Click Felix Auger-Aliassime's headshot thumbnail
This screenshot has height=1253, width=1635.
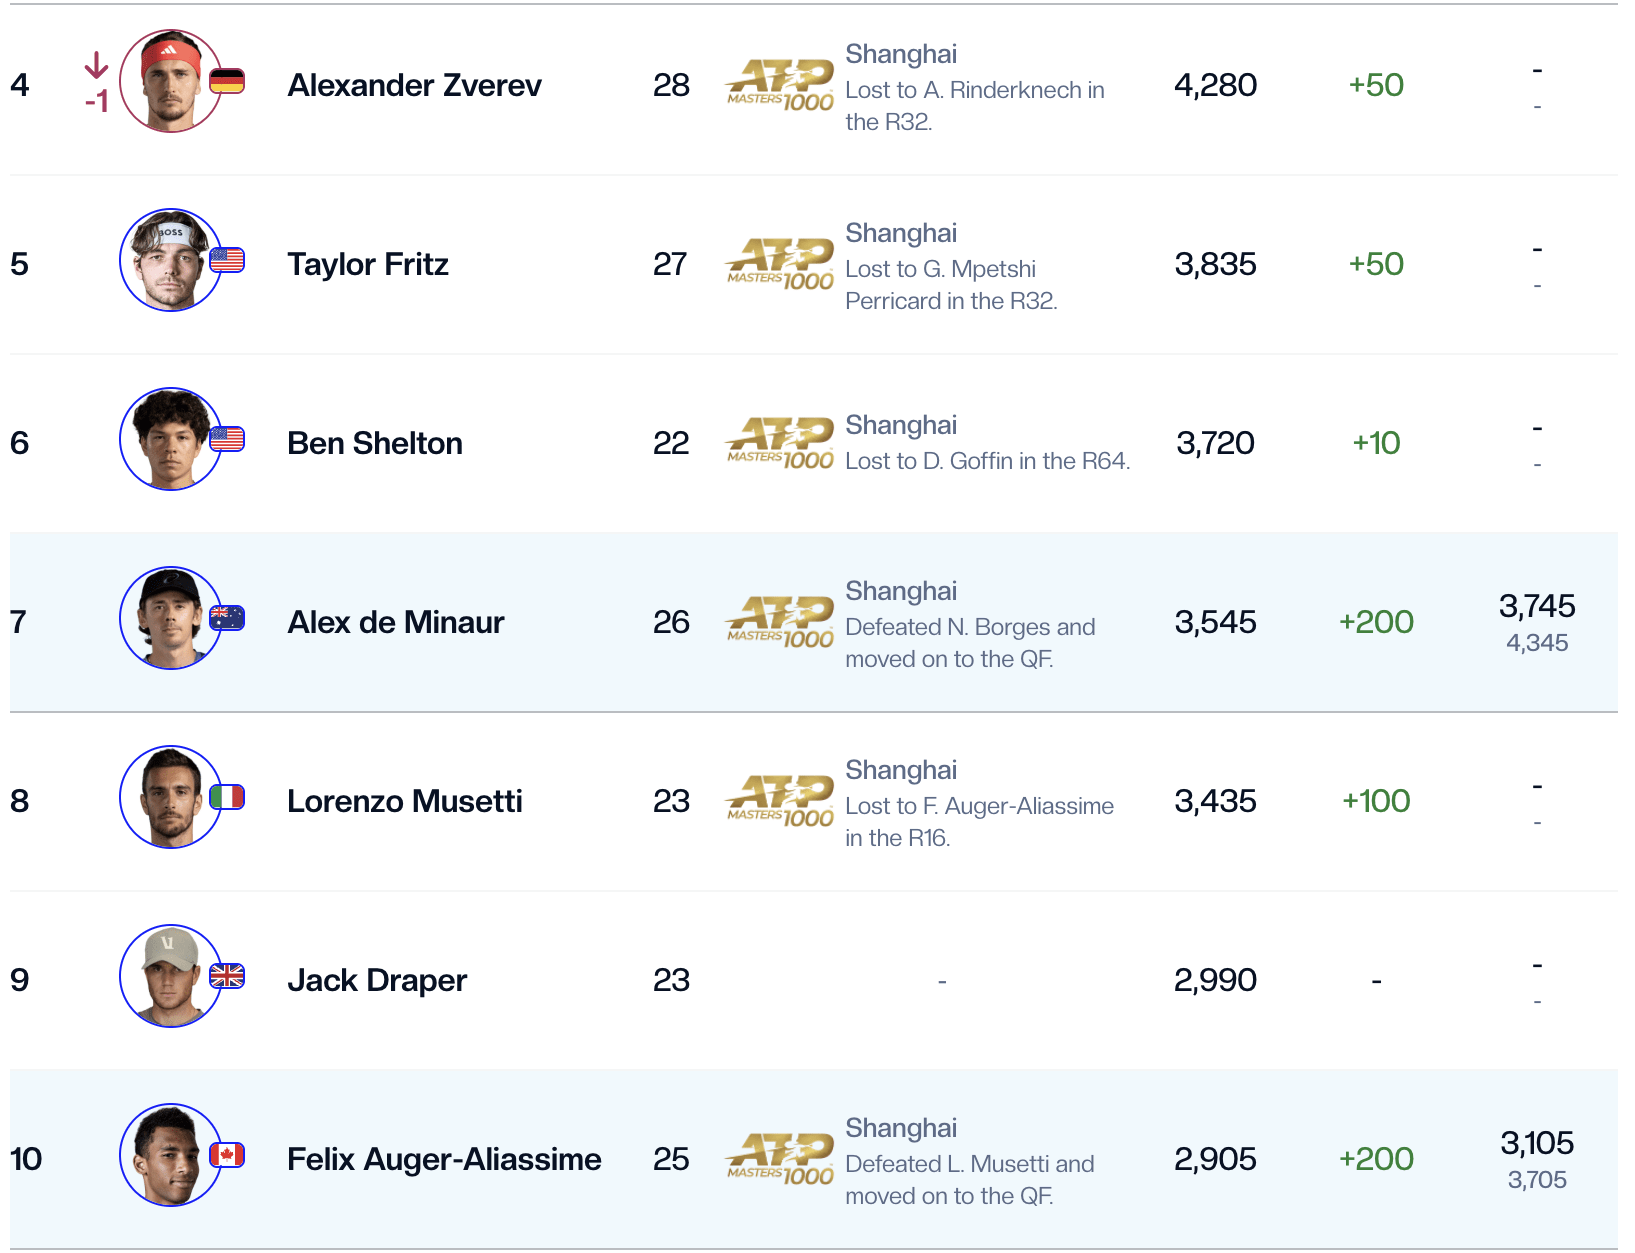pos(170,1155)
